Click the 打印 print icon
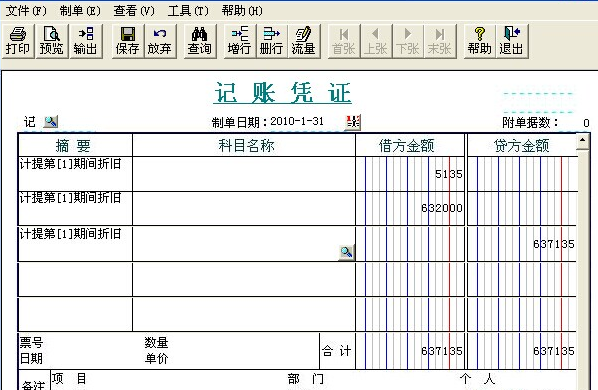 pyautogui.click(x=18, y=41)
